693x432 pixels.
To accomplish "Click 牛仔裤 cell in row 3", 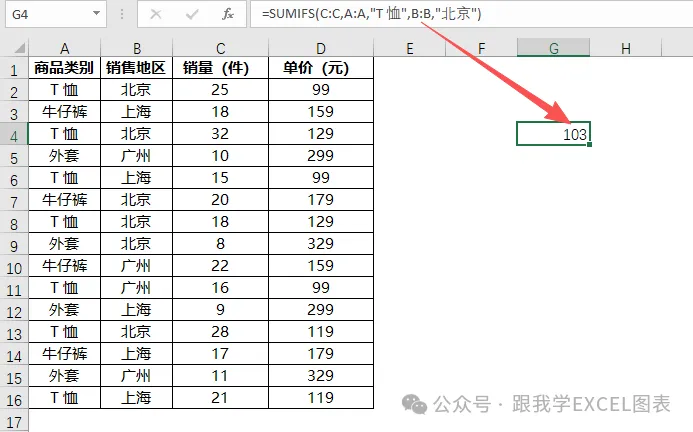I will coord(65,112).
